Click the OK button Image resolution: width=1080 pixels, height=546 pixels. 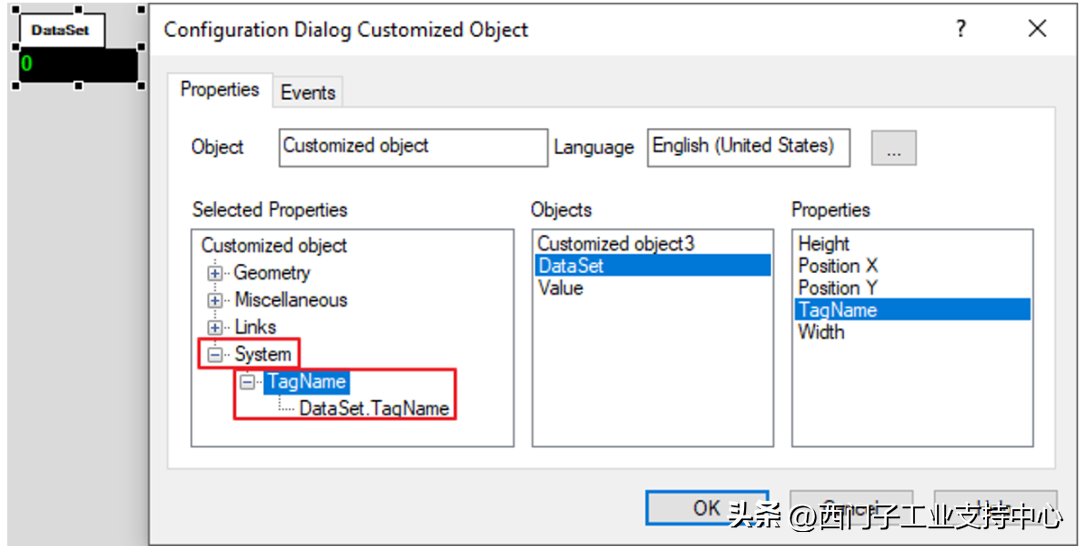click(707, 508)
